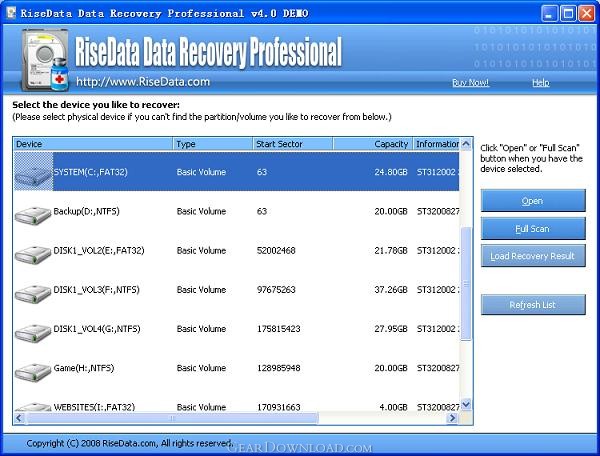Sort by the Device column header
The image size is (600, 456).
(x=93, y=144)
